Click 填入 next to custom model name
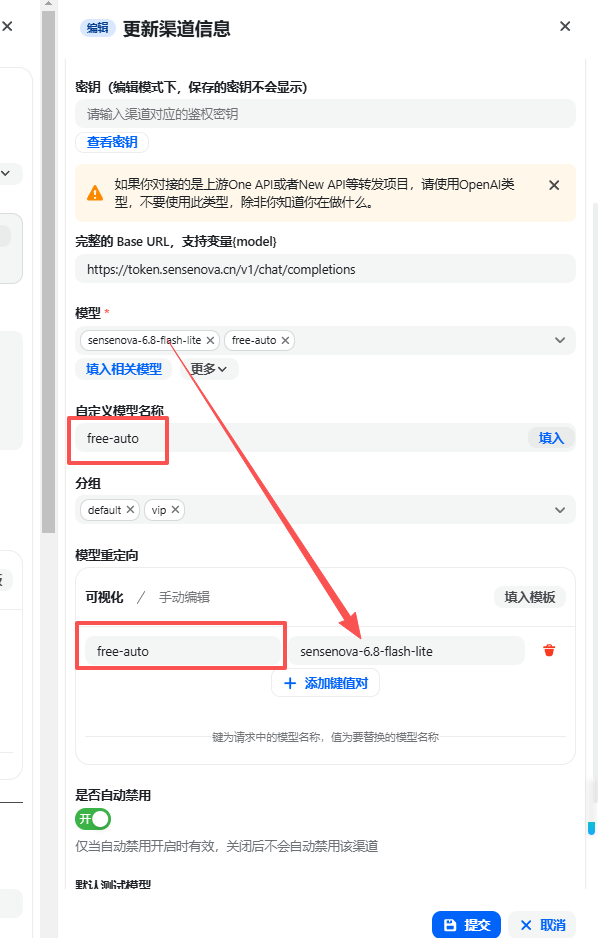Image resolution: width=598 pixels, height=938 pixels. tap(551, 438)
